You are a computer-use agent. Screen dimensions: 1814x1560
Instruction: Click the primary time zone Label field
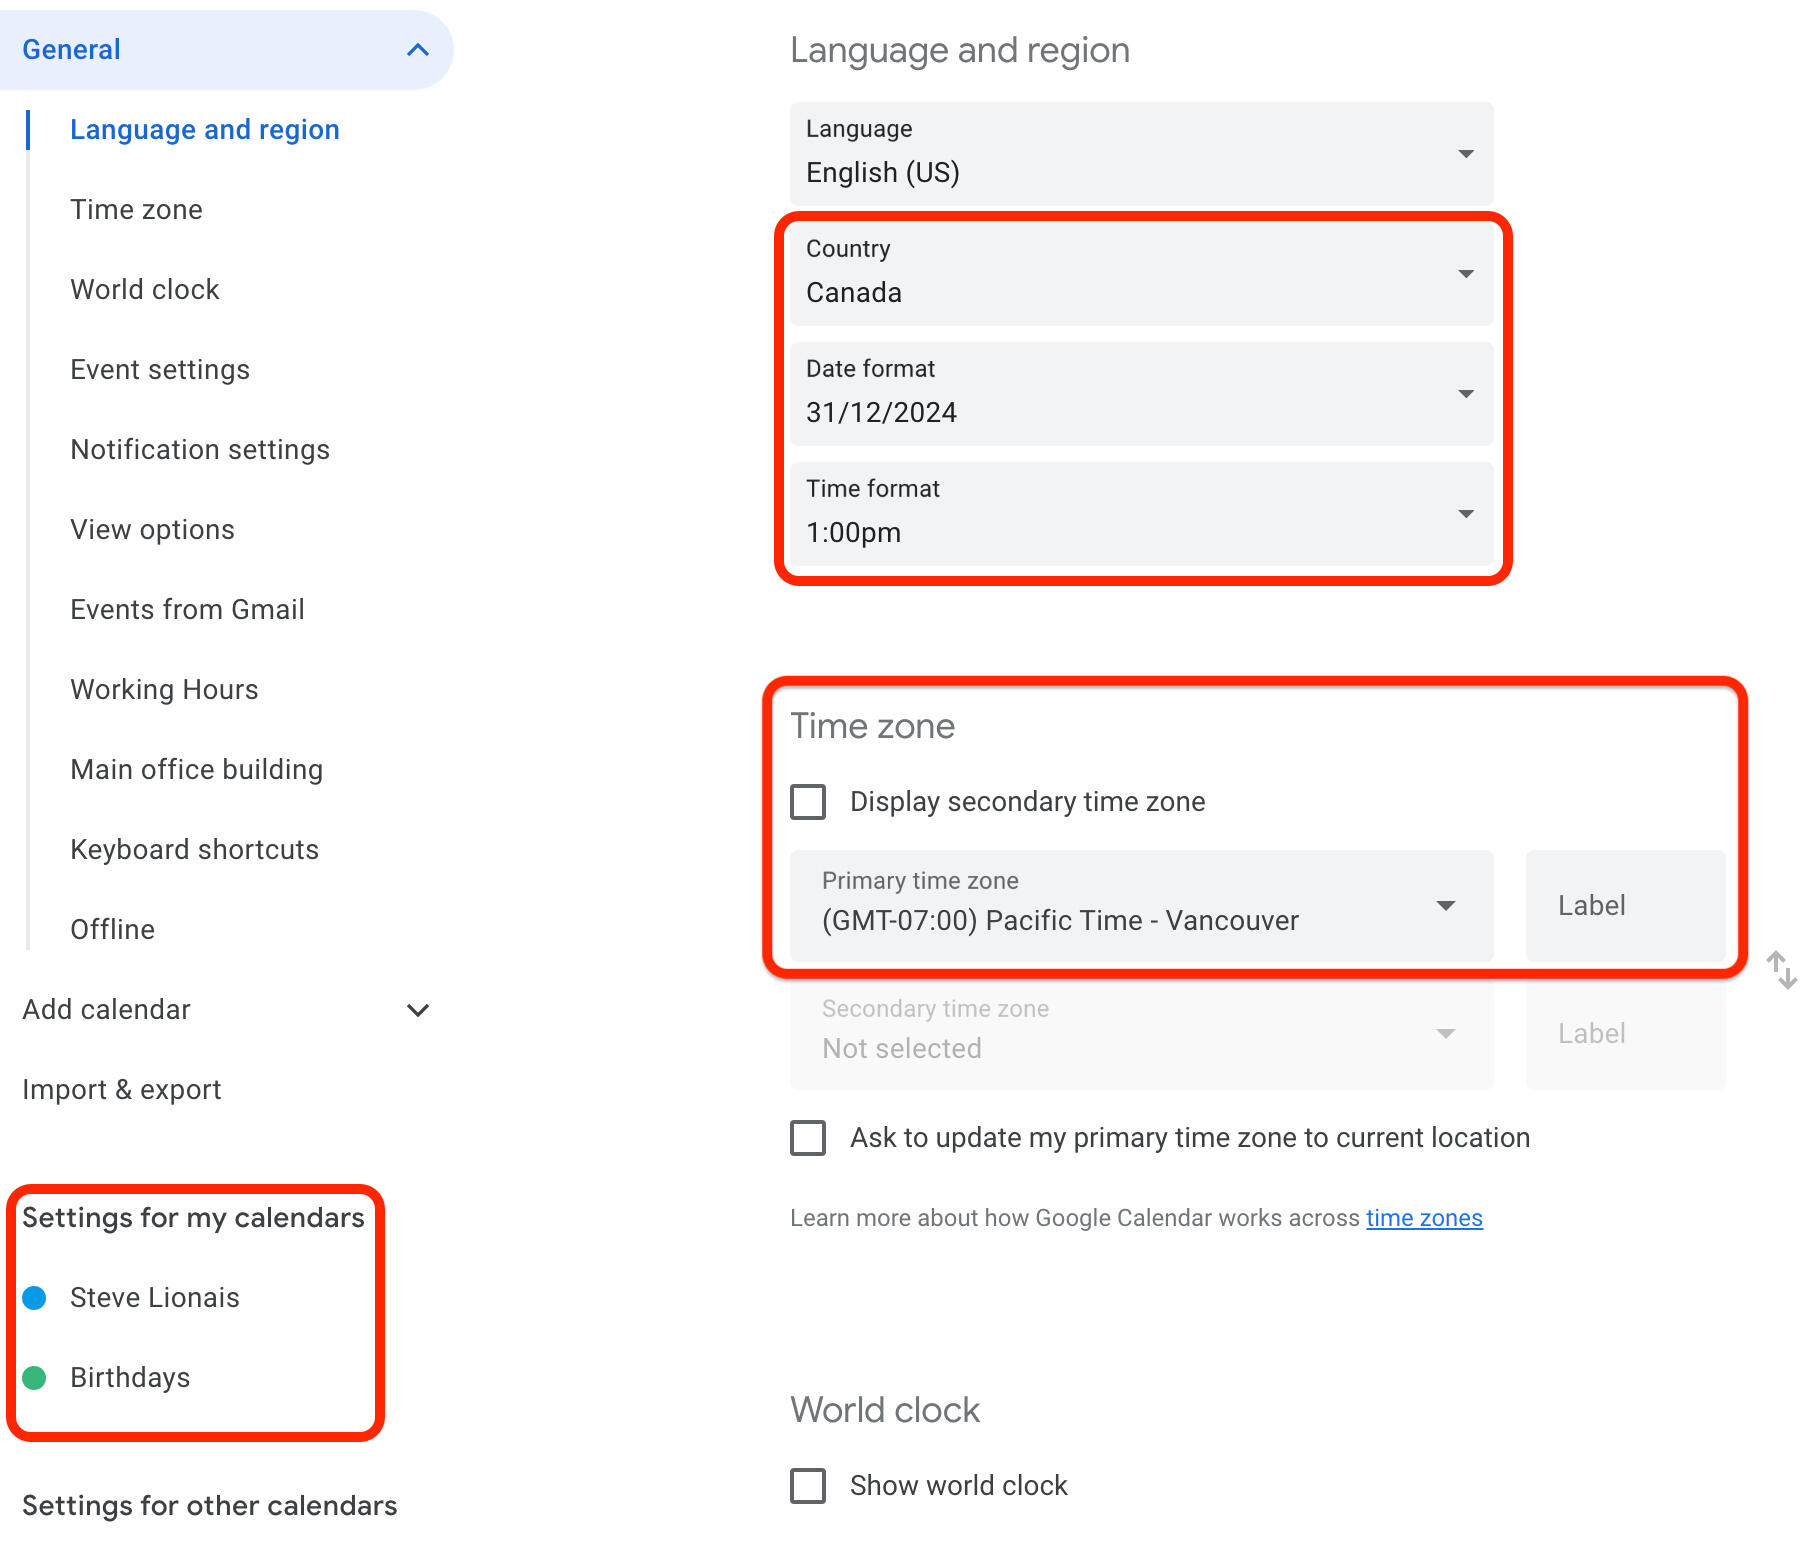pyautogui.click(x=1625, y=906)
